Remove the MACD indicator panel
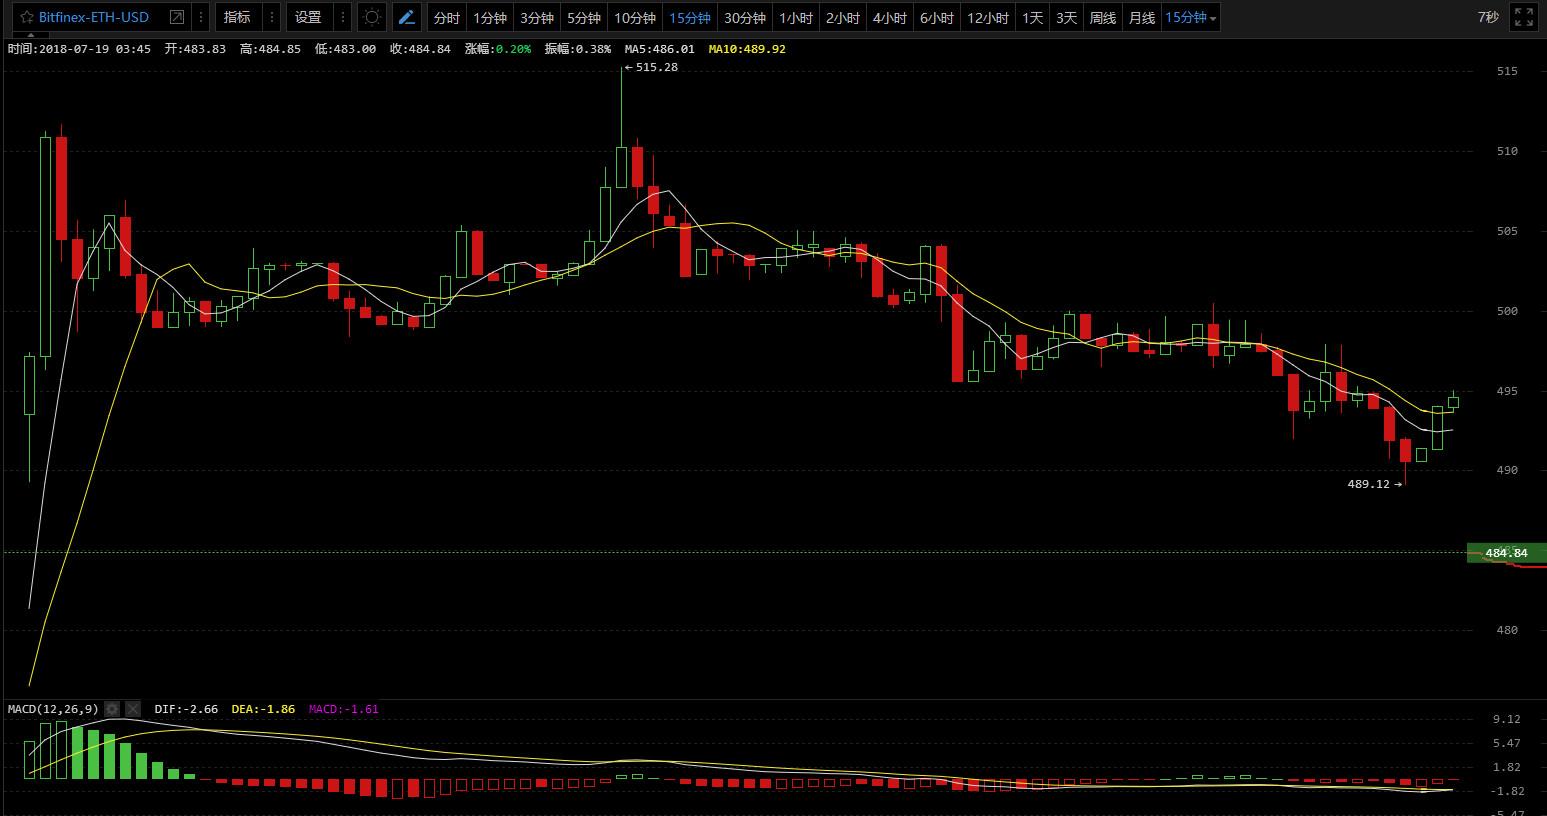The image size is (1547, 816). [133, 709]
